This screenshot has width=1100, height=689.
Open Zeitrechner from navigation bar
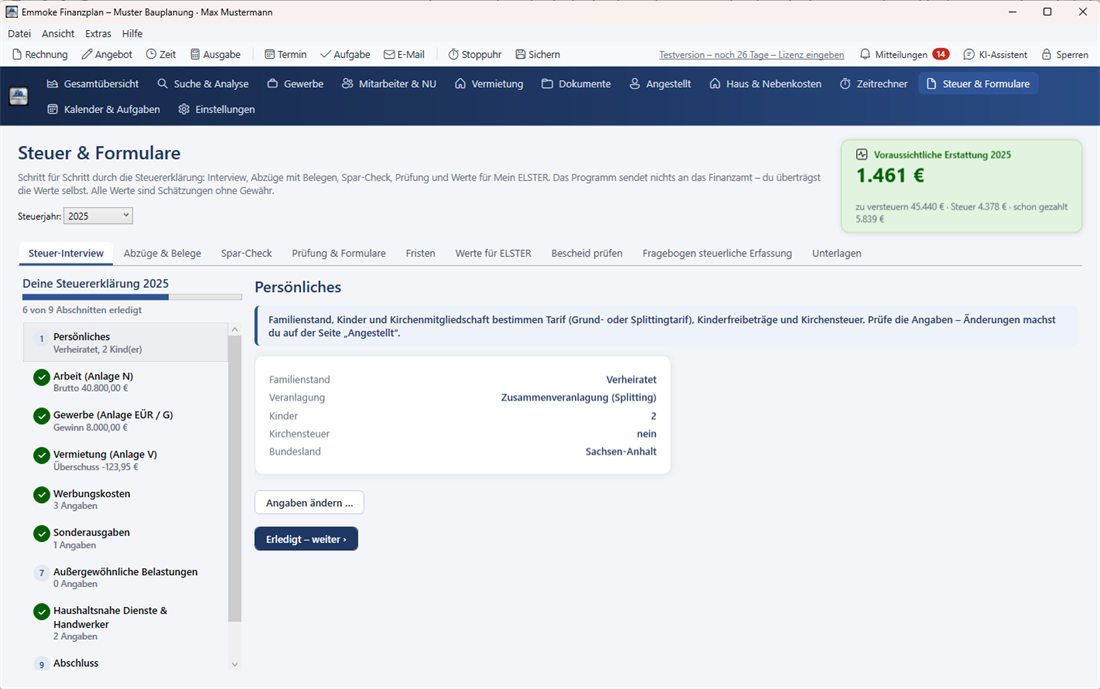tap(873, 83)
